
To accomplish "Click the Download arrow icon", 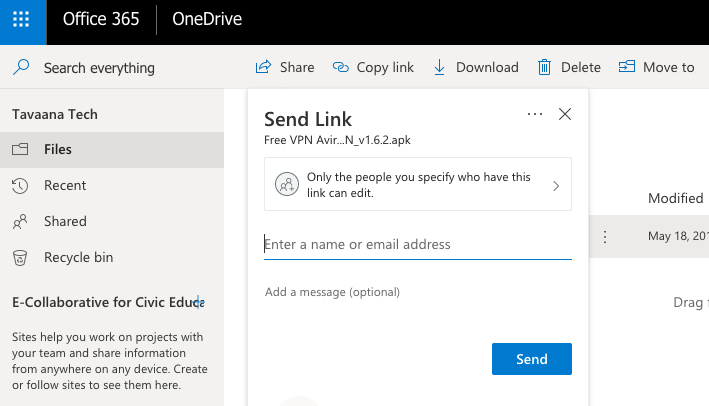I will (440, 67).
